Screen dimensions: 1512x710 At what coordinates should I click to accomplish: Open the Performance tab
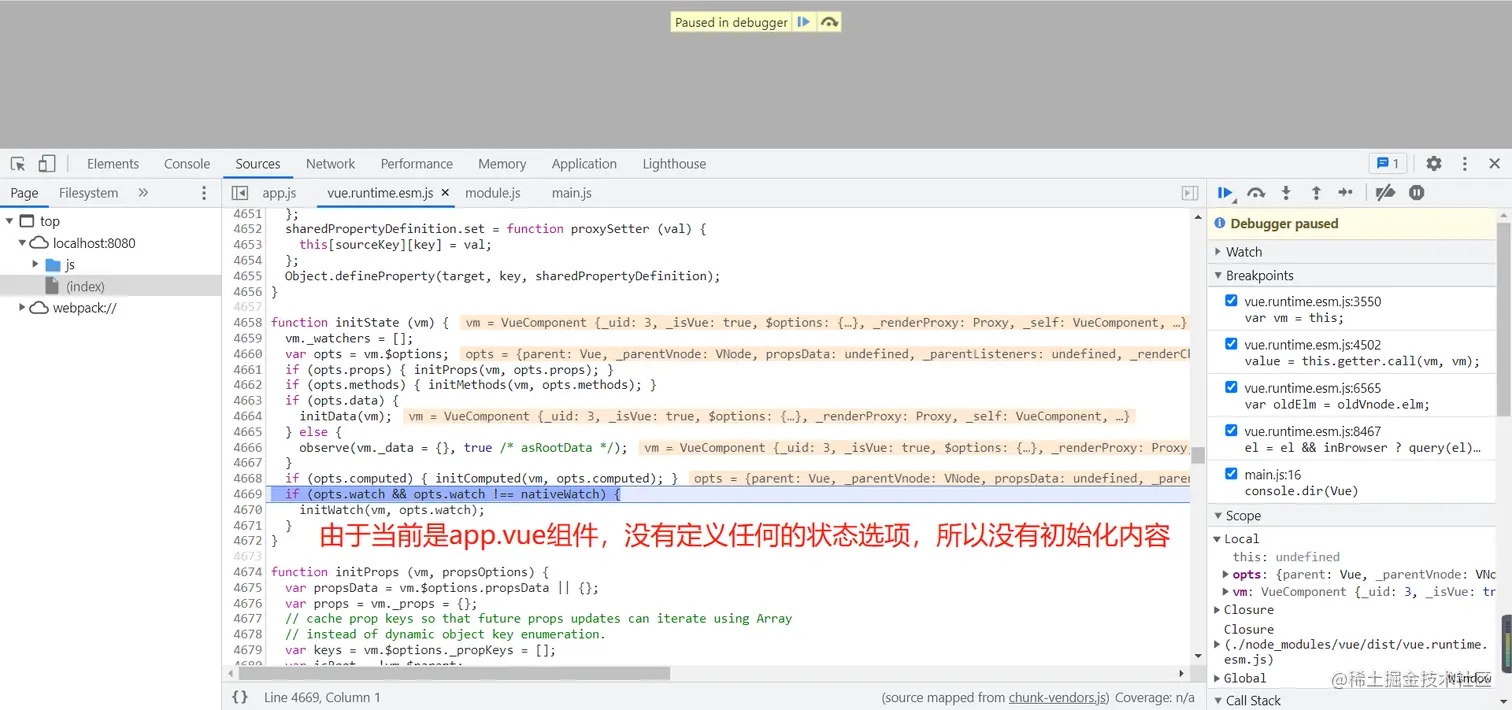tap(417, 164)
